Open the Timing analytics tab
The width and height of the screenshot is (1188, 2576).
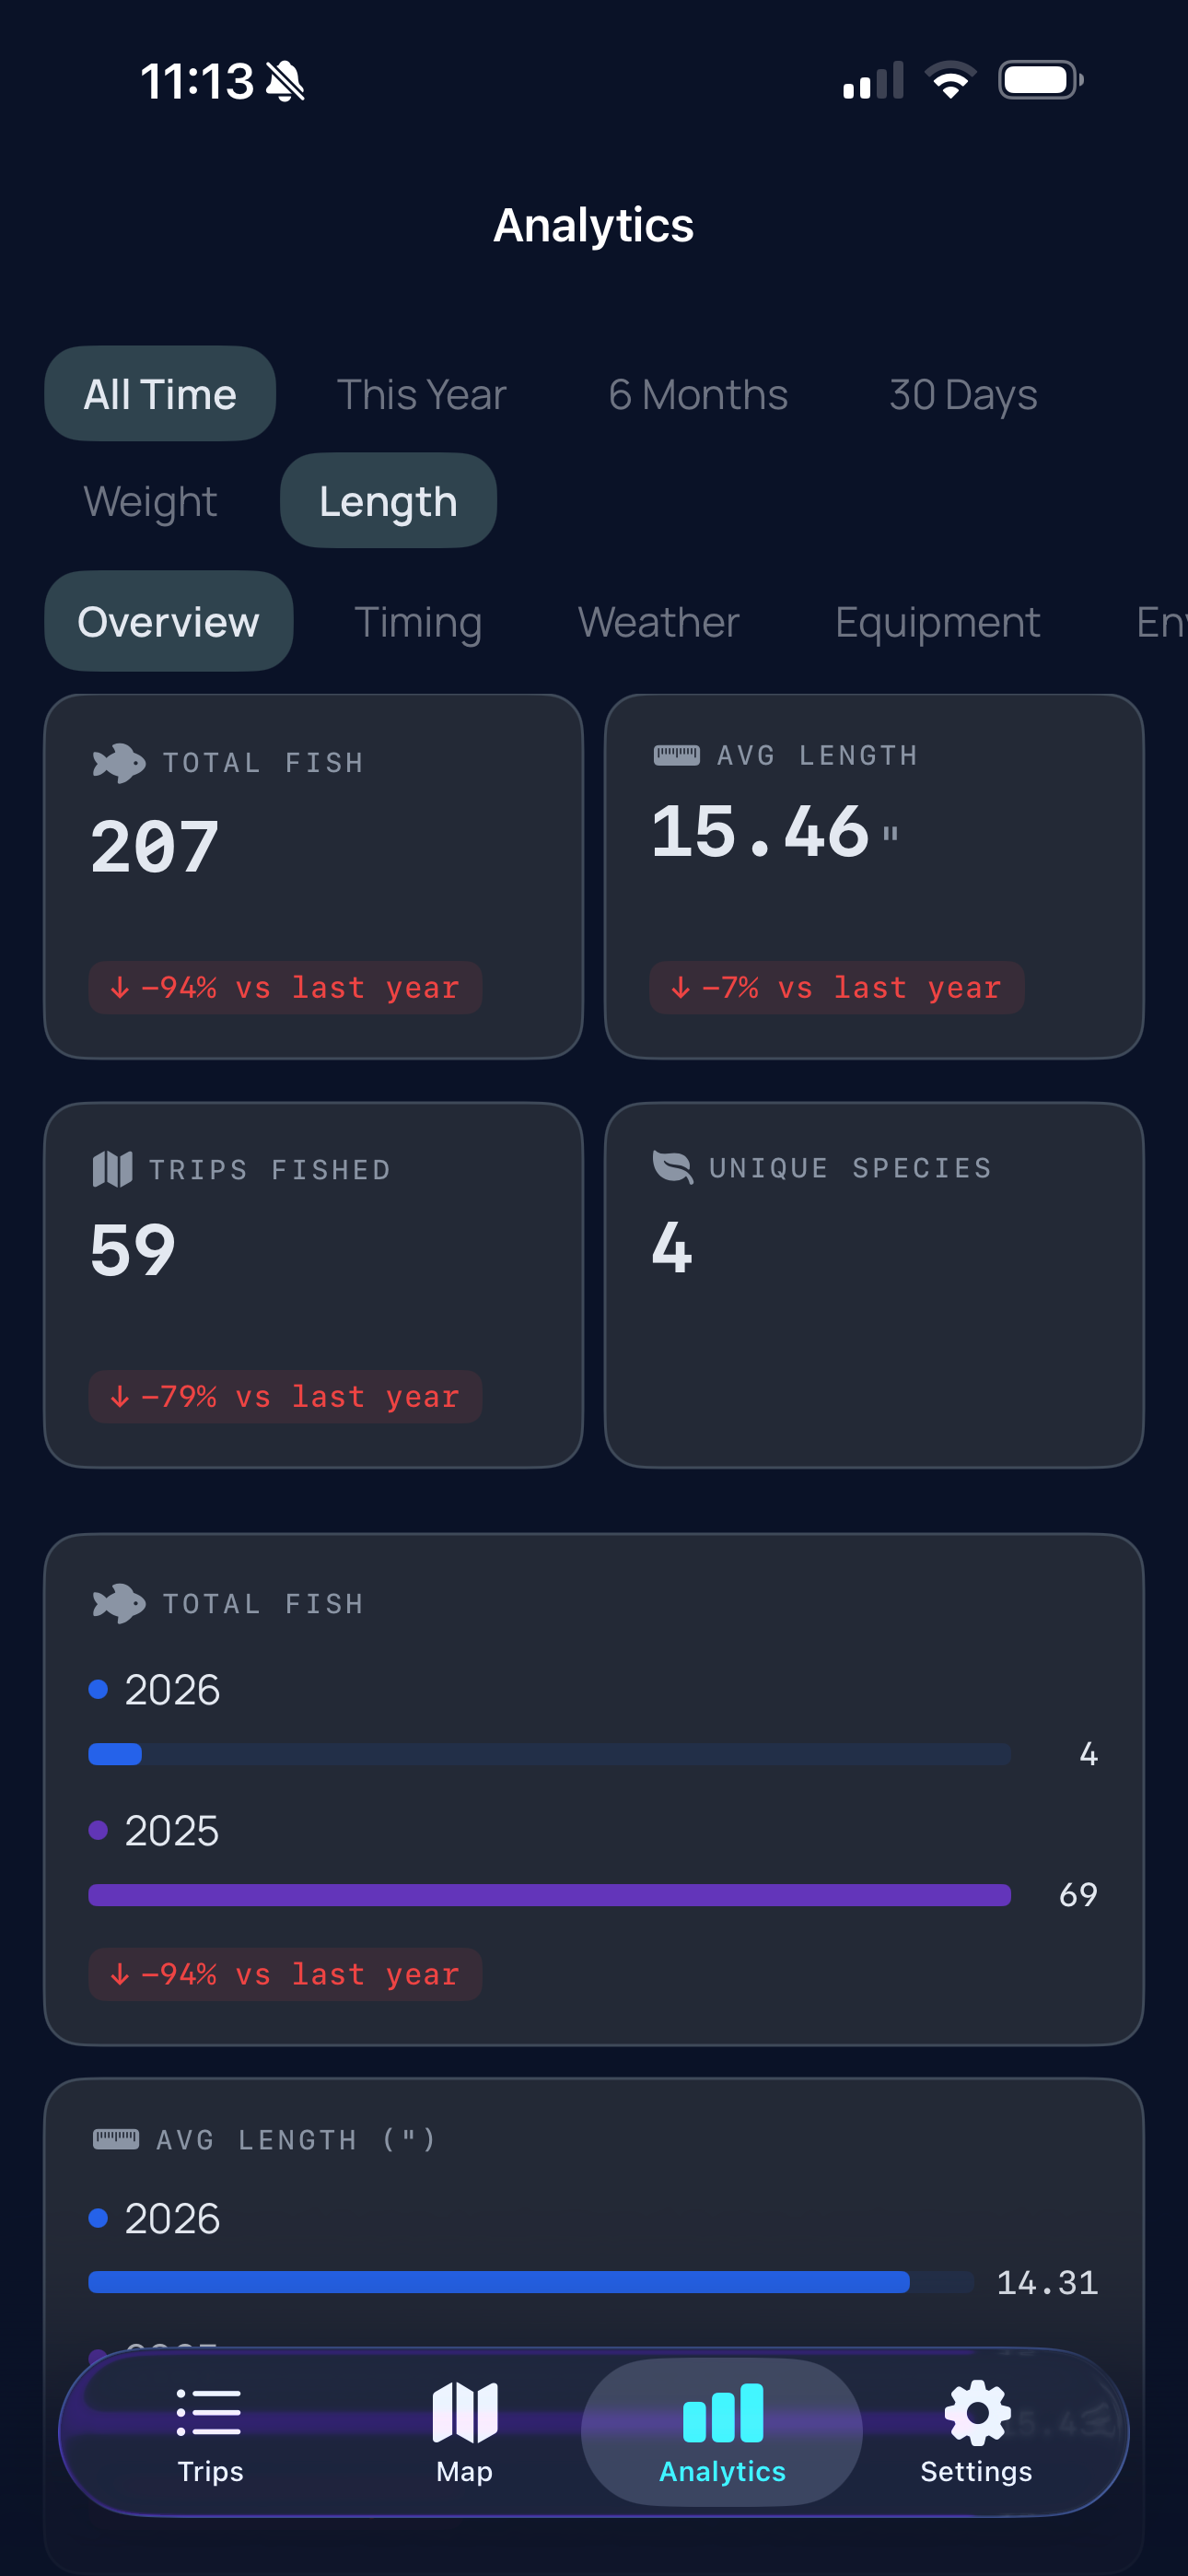click(418, 622)
